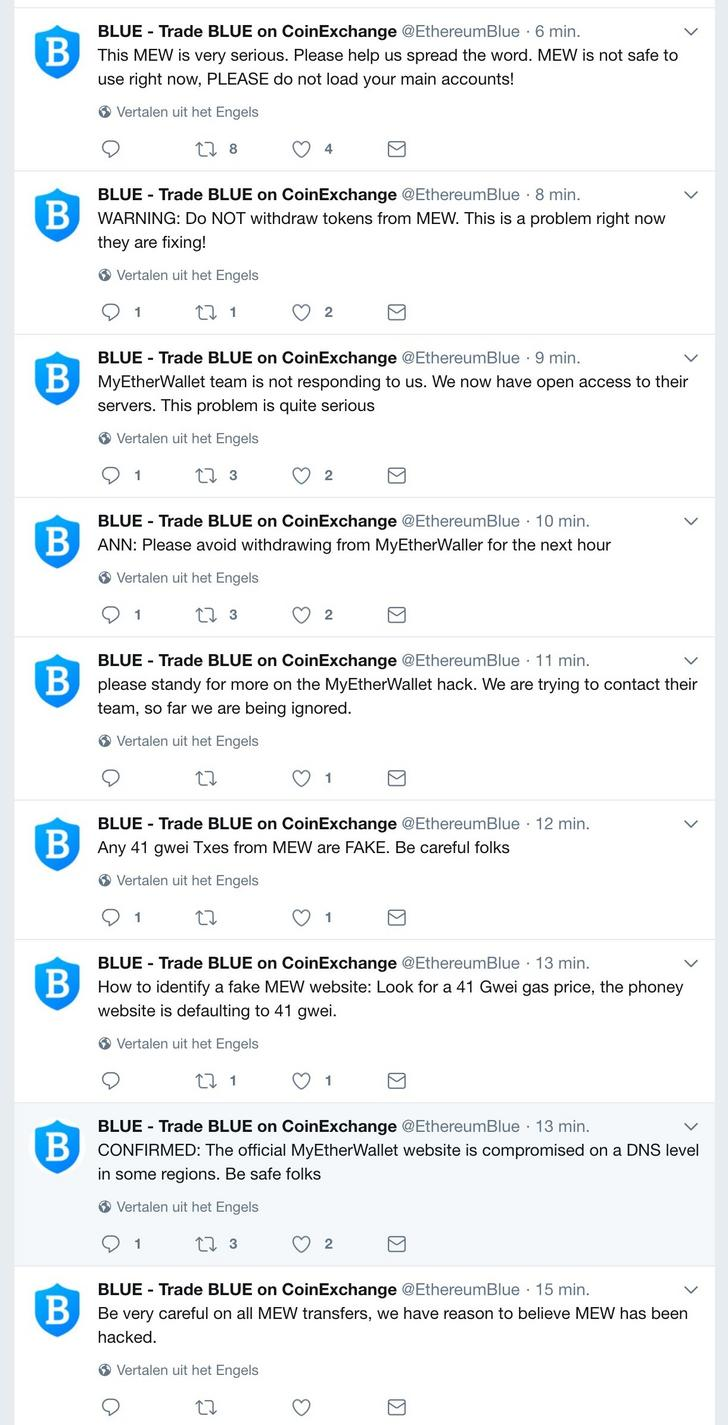Expand options for the 10 min. ANN tweet

click(x=690, y=521)
